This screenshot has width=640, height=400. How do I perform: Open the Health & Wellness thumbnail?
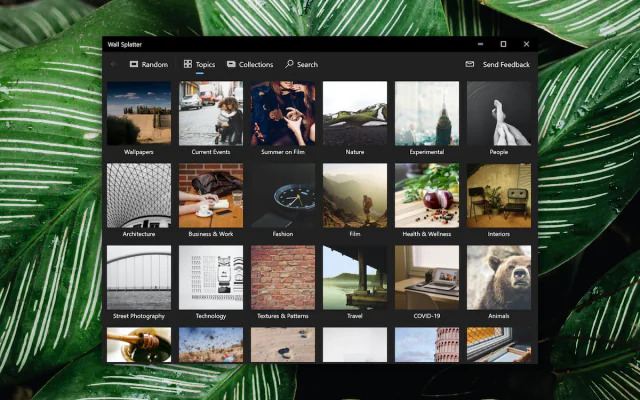point(427,196)
